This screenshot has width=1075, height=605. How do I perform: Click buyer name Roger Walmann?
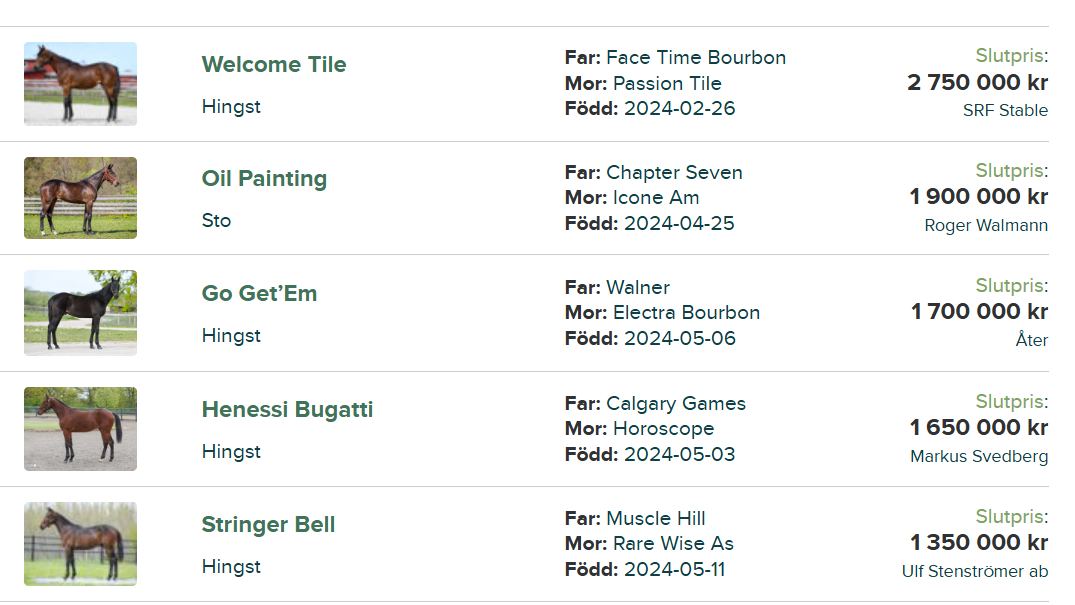click(986, 226)
